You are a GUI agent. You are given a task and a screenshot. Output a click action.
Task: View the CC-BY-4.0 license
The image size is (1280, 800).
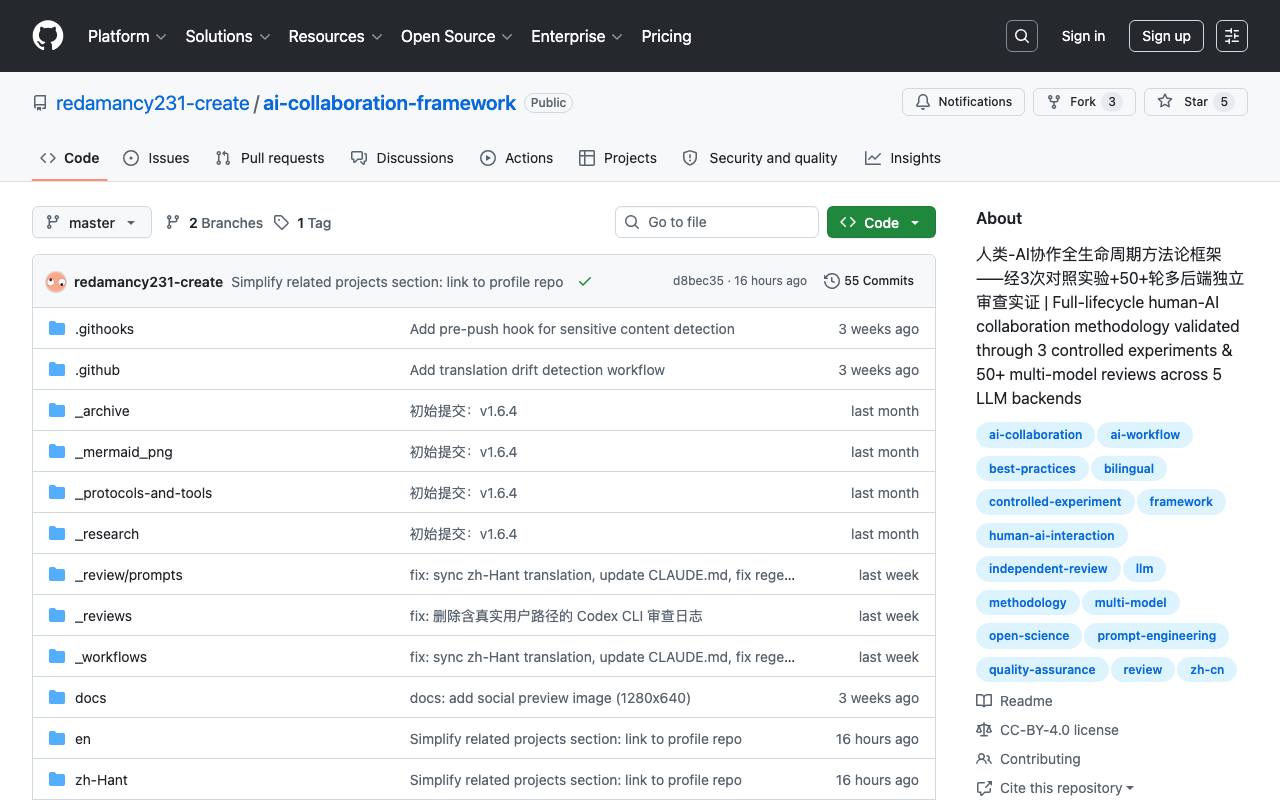point(1047,730)
